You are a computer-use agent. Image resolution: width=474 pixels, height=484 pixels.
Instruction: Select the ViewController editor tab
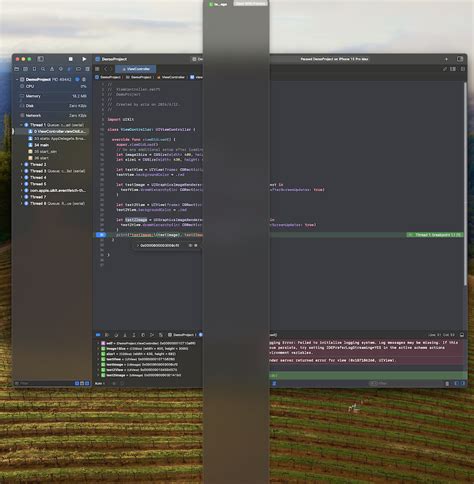click(136, 69)
